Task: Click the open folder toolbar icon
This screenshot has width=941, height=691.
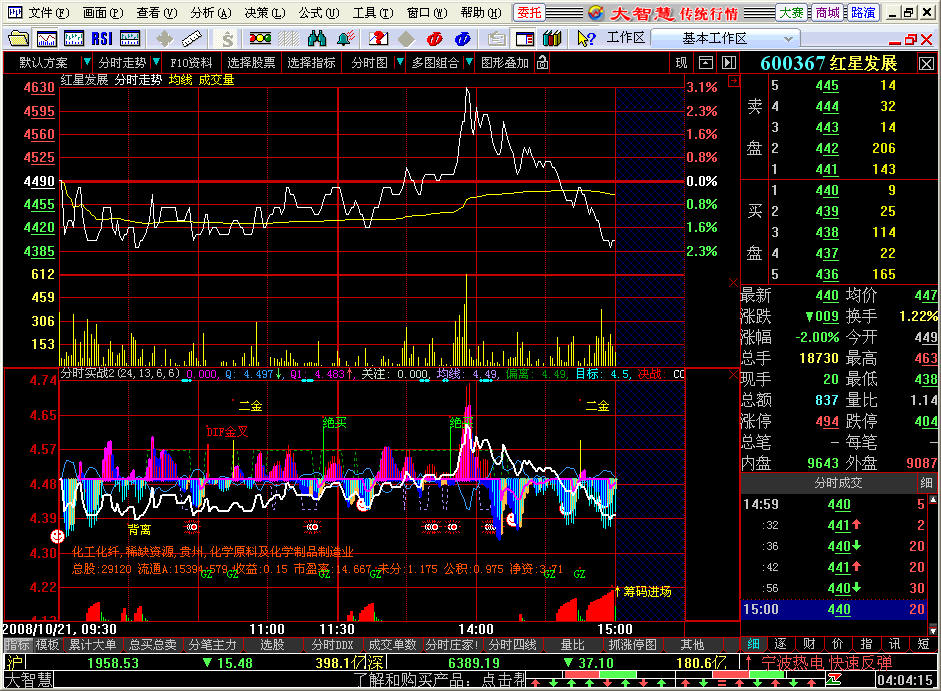Action: [x=19, y=39]
